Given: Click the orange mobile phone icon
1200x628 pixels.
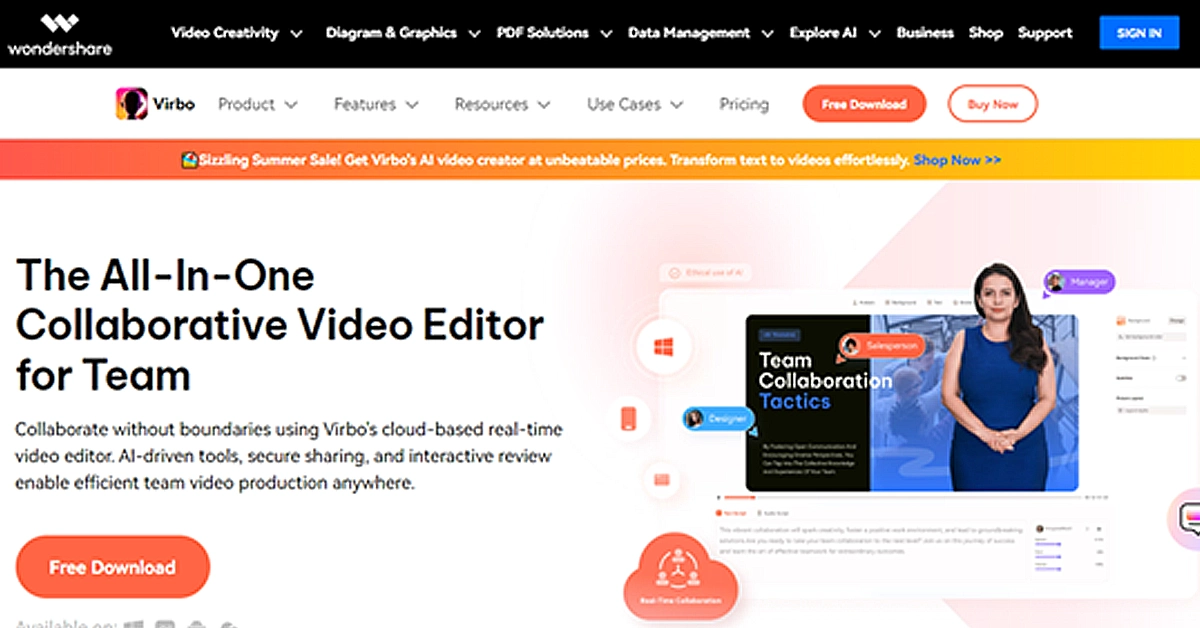Looking at the screenshot, I should (x=629, y=418).
